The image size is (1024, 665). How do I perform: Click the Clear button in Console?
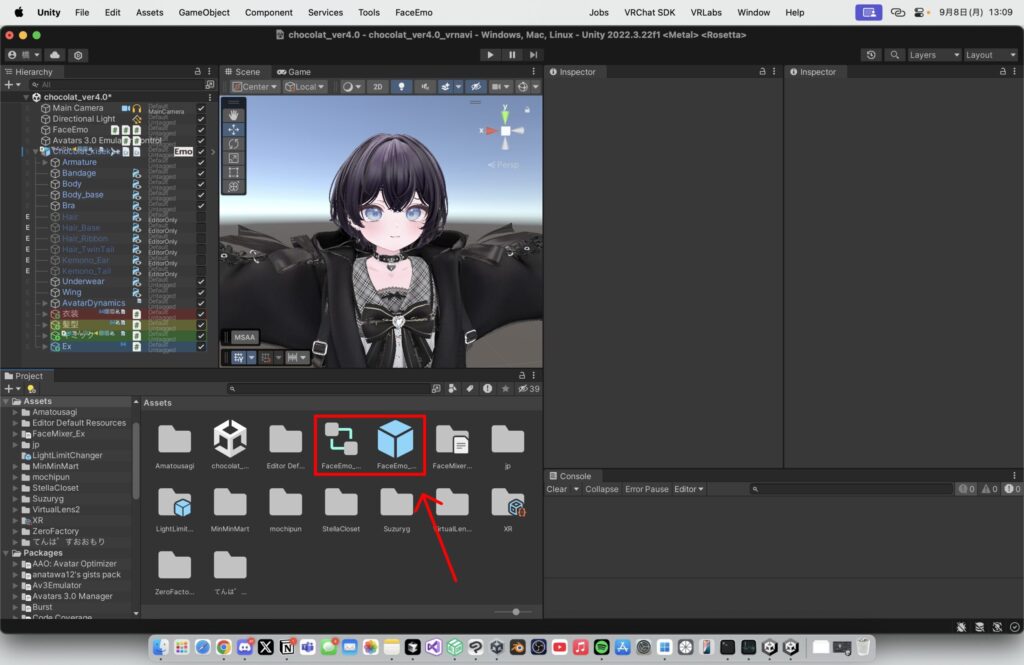point(557,489)
